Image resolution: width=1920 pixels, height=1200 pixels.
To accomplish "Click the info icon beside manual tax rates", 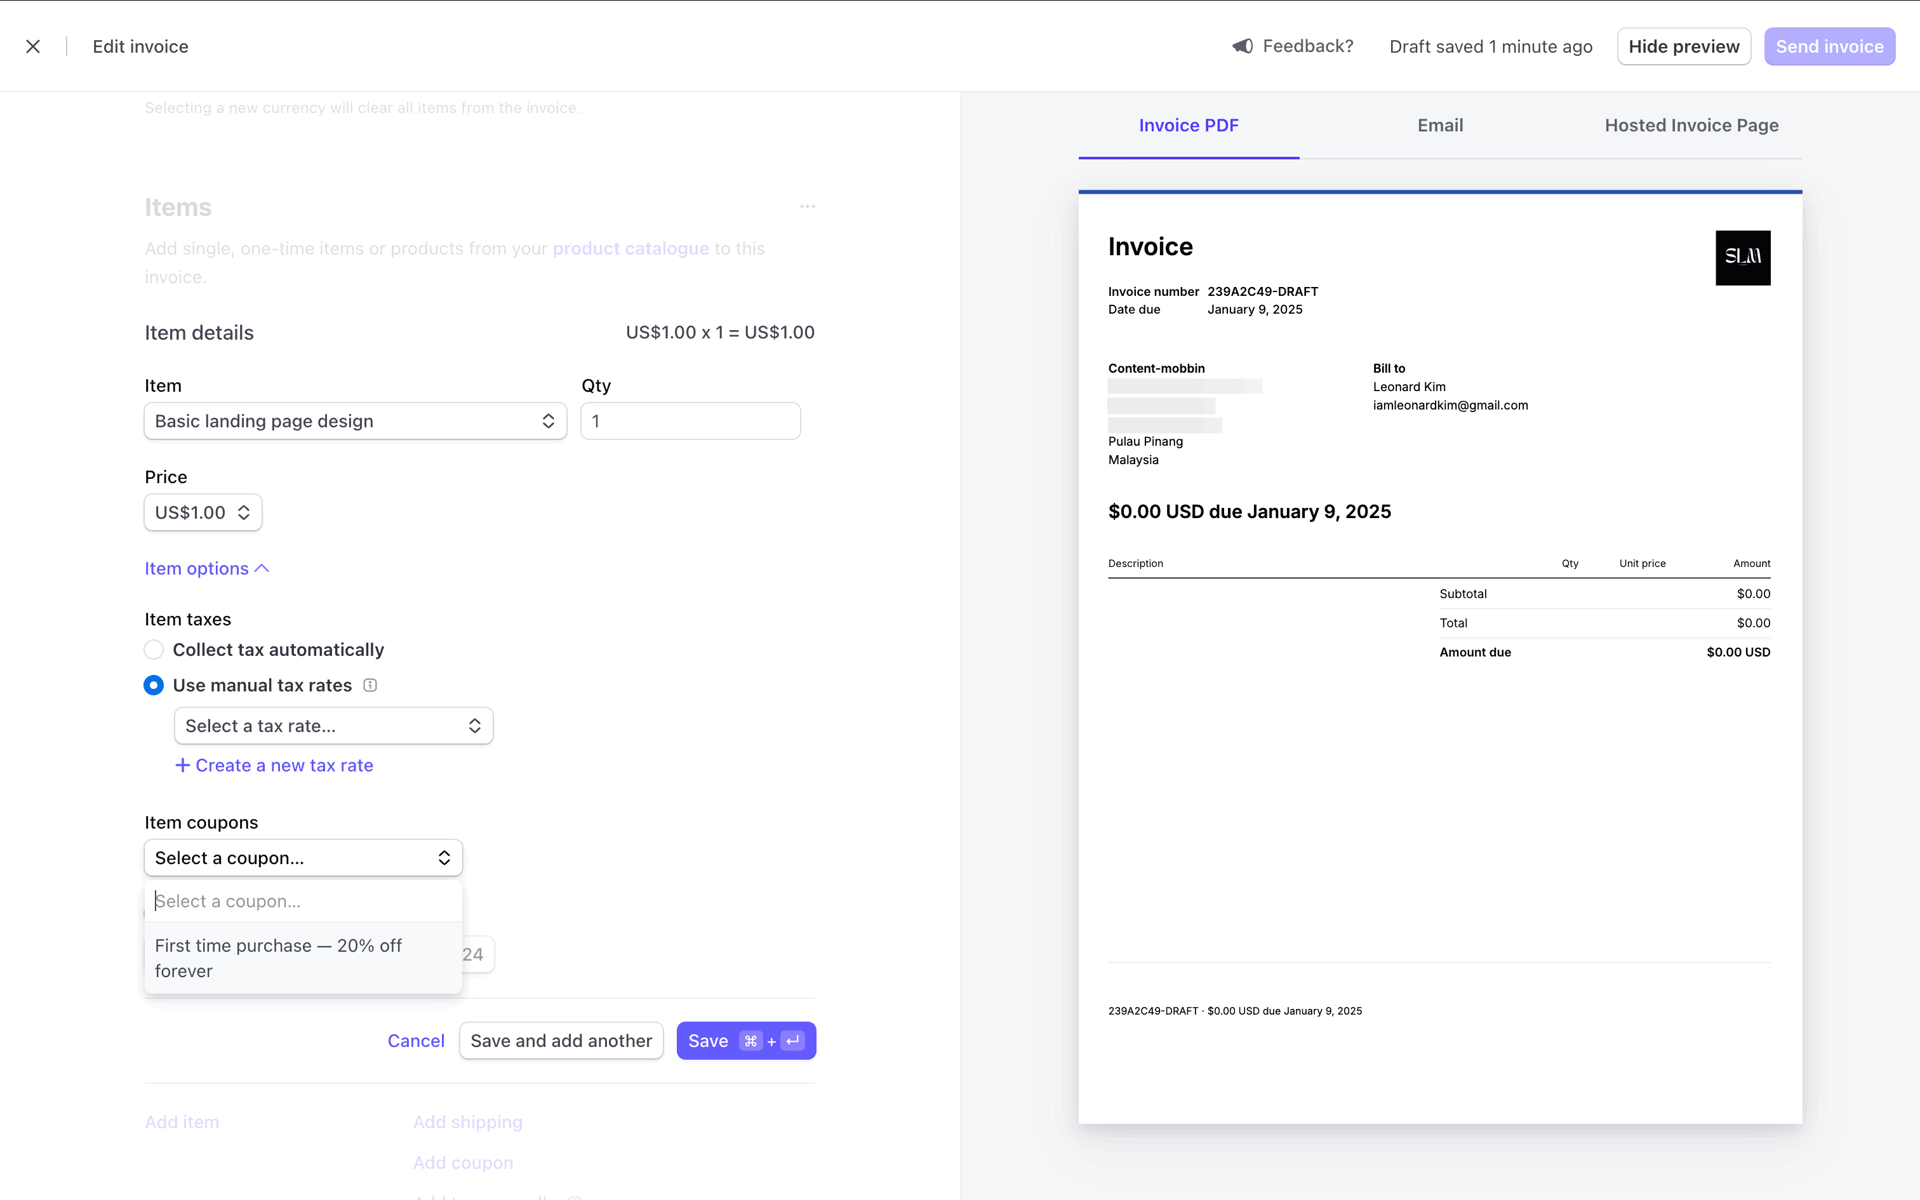I will point(370,685).
